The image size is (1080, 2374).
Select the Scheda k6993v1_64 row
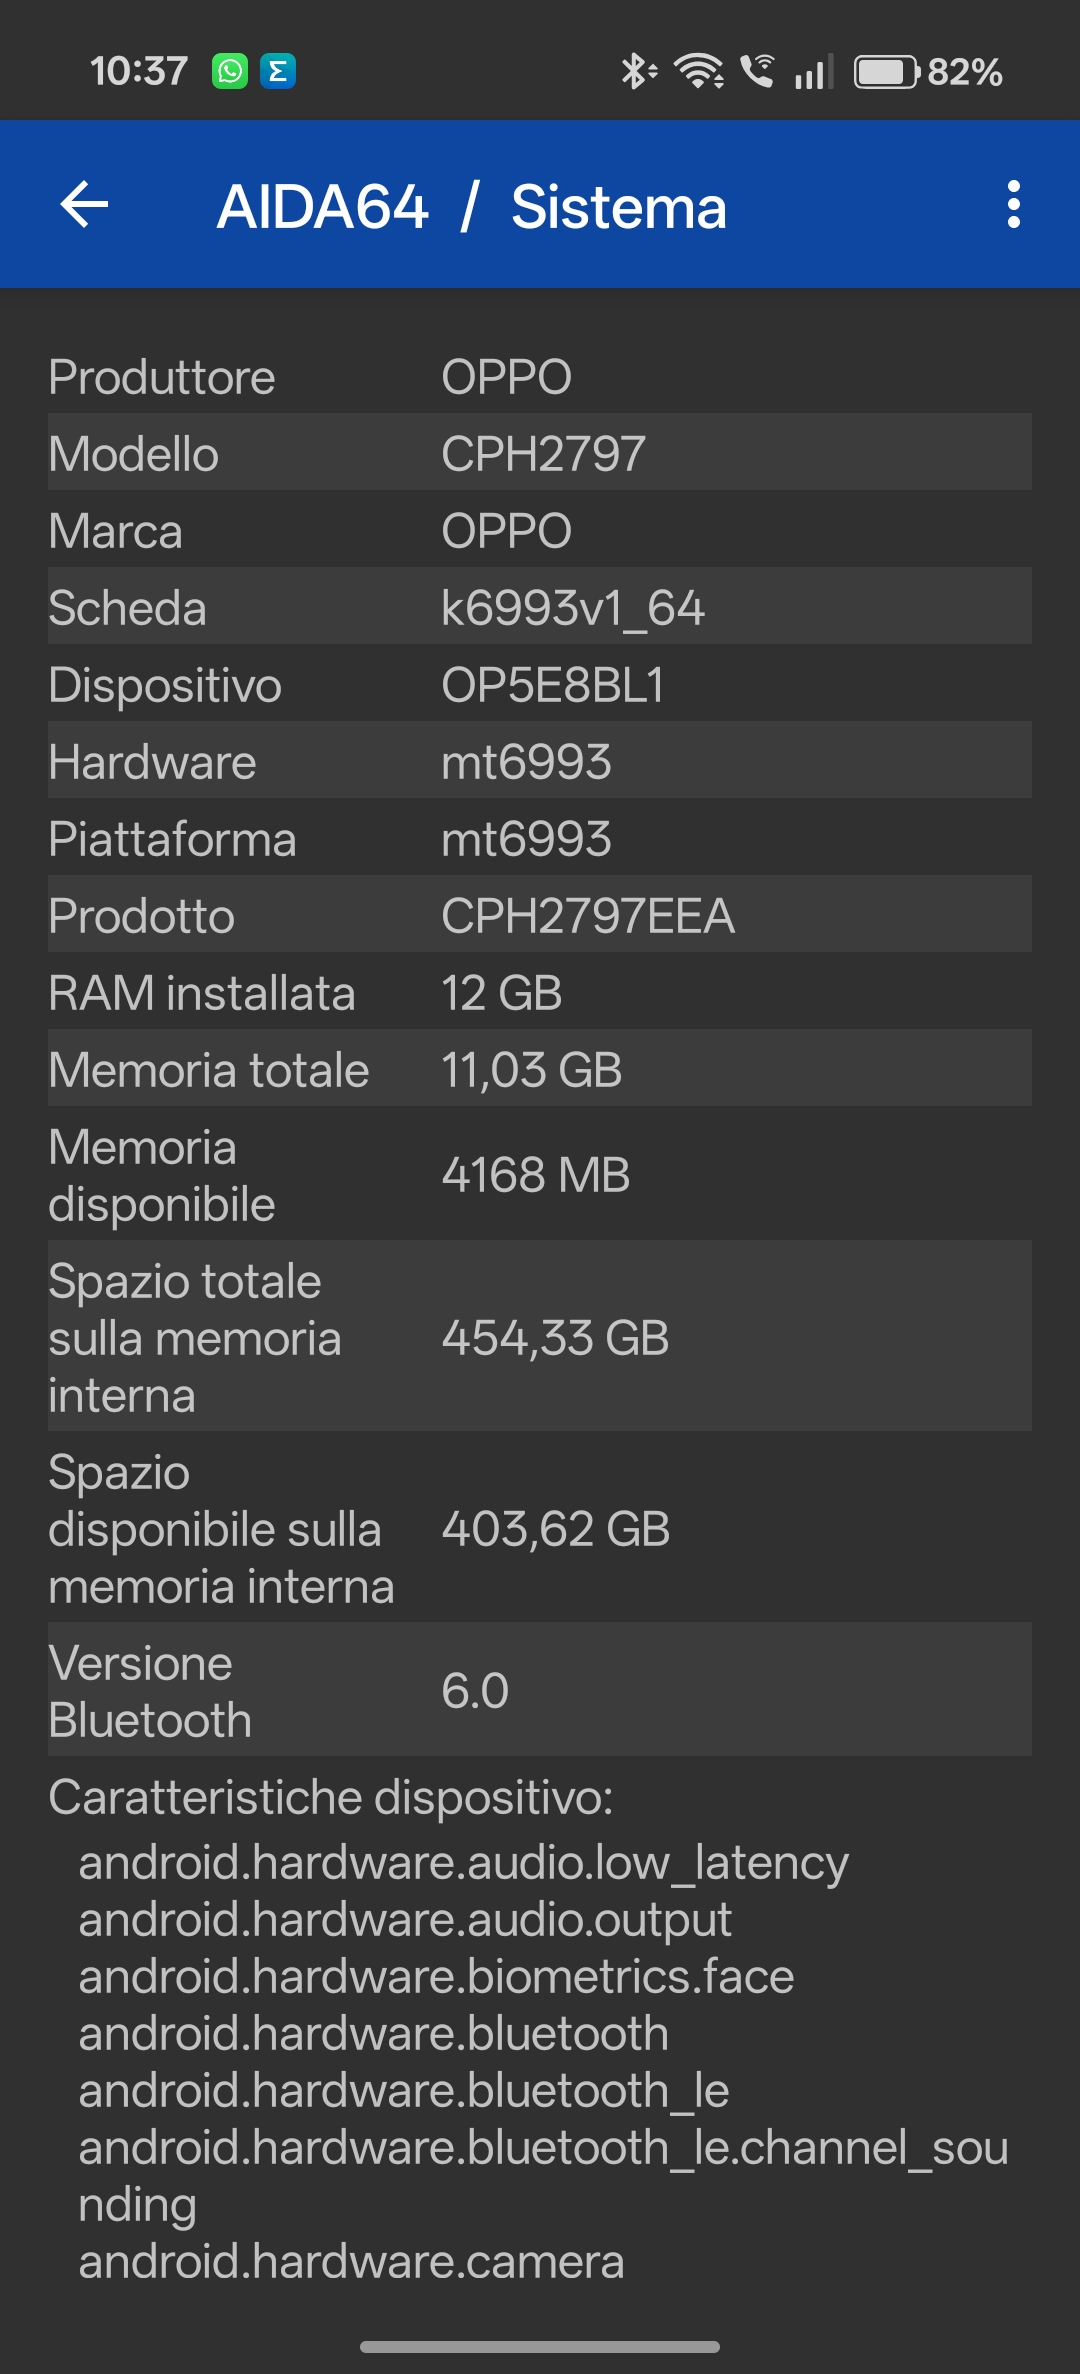(540, 607)
